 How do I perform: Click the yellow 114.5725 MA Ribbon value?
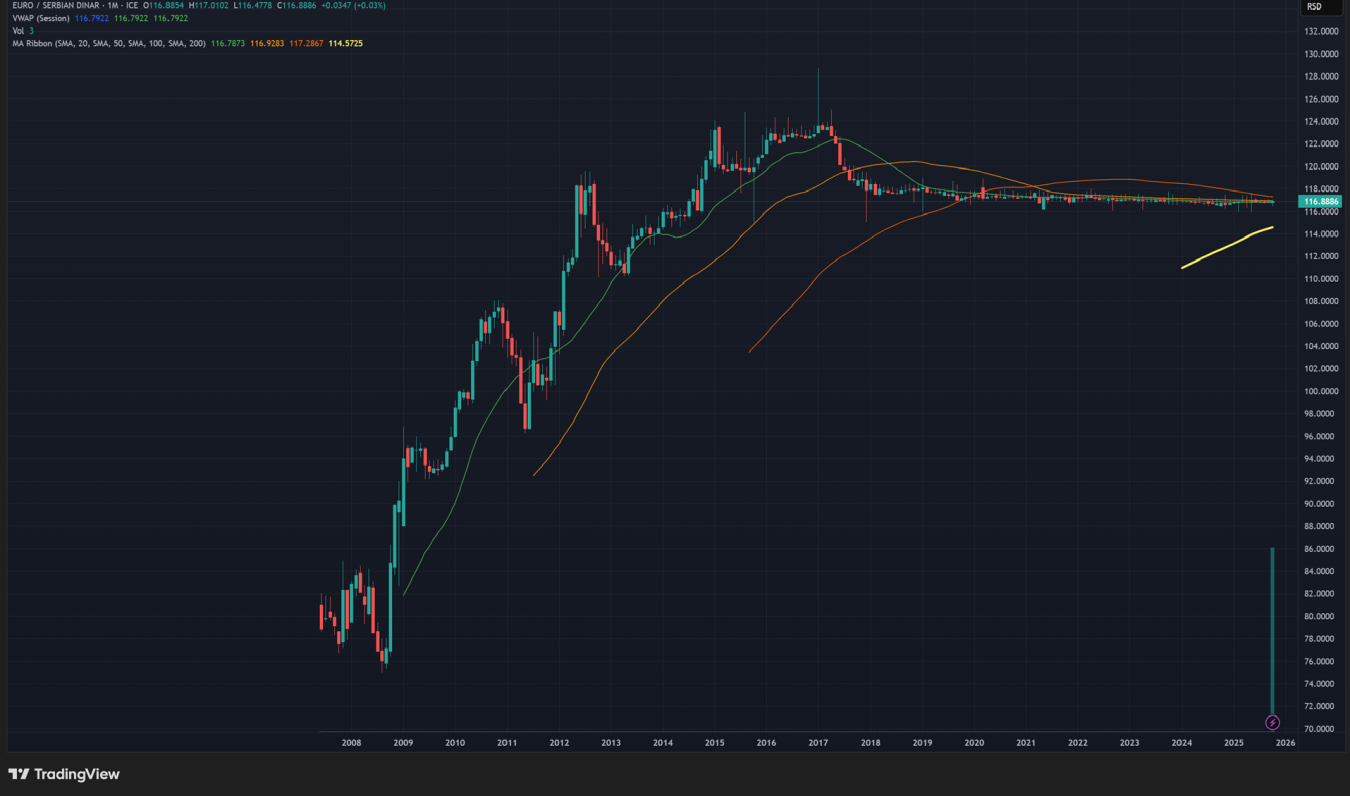(x=345, y=44)
